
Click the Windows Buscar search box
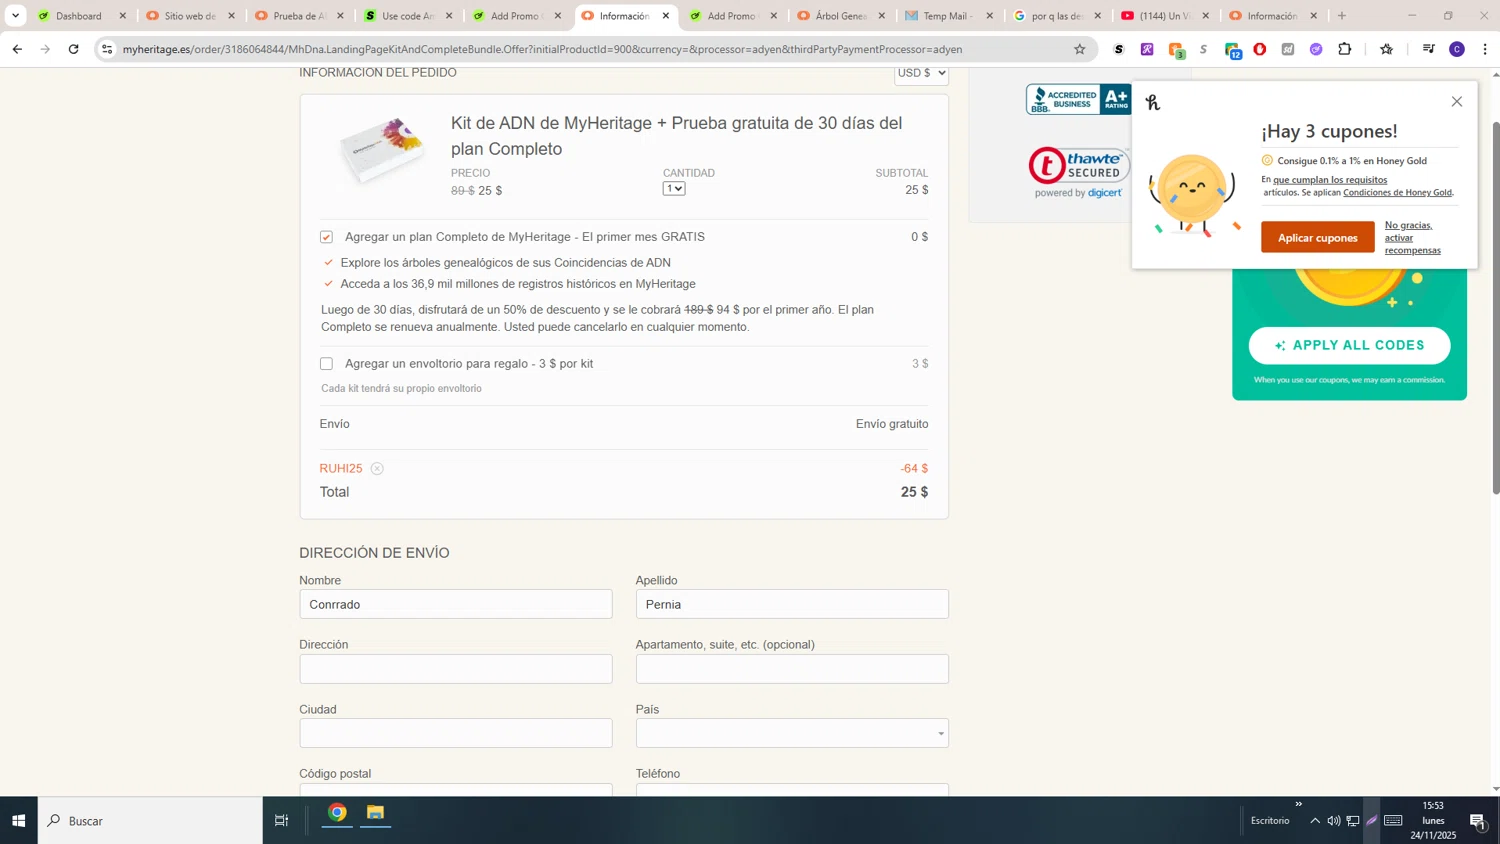tap(150, 820)
